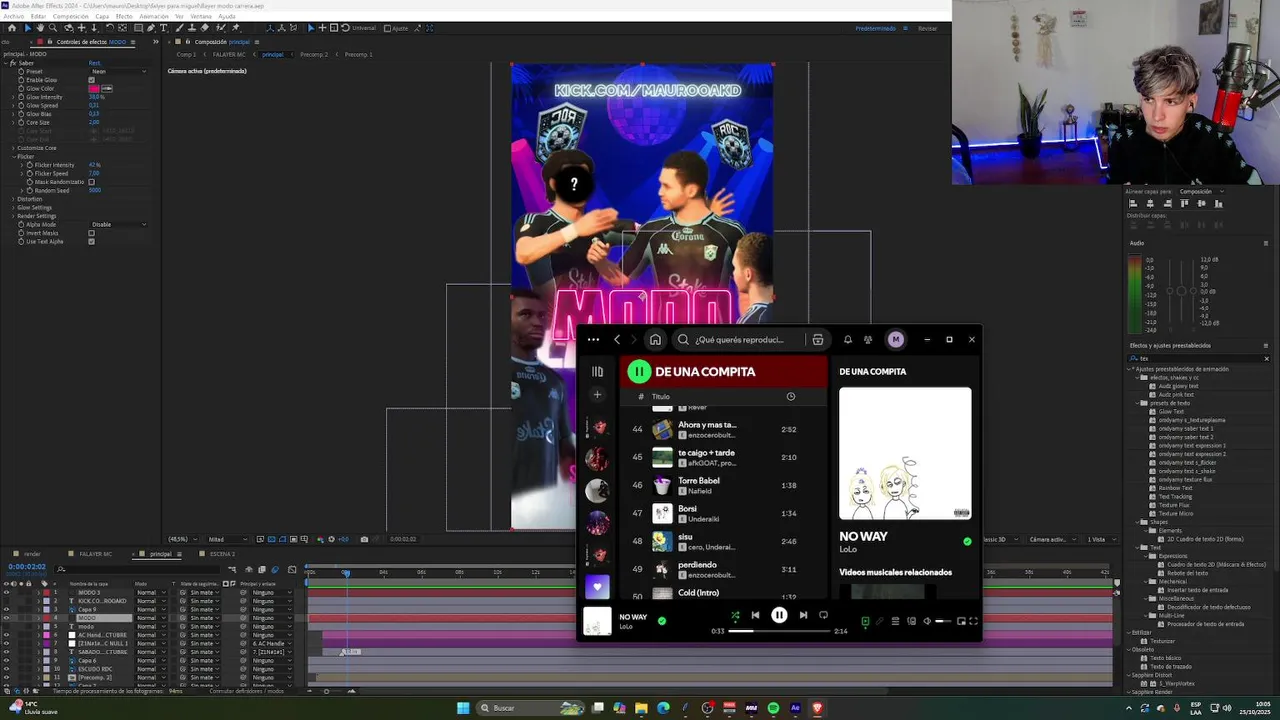
Task: Open Spotify notifications bell
Action: [848, 340]
